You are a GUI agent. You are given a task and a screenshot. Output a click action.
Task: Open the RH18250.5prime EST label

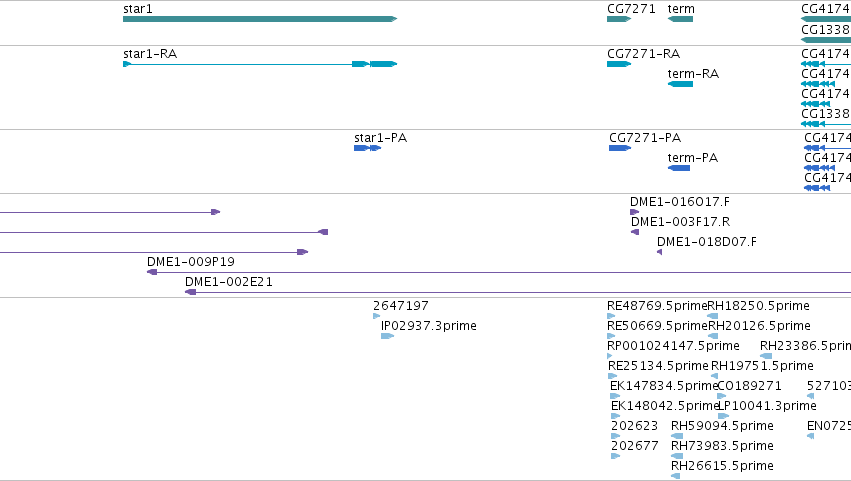click(758, 306)
